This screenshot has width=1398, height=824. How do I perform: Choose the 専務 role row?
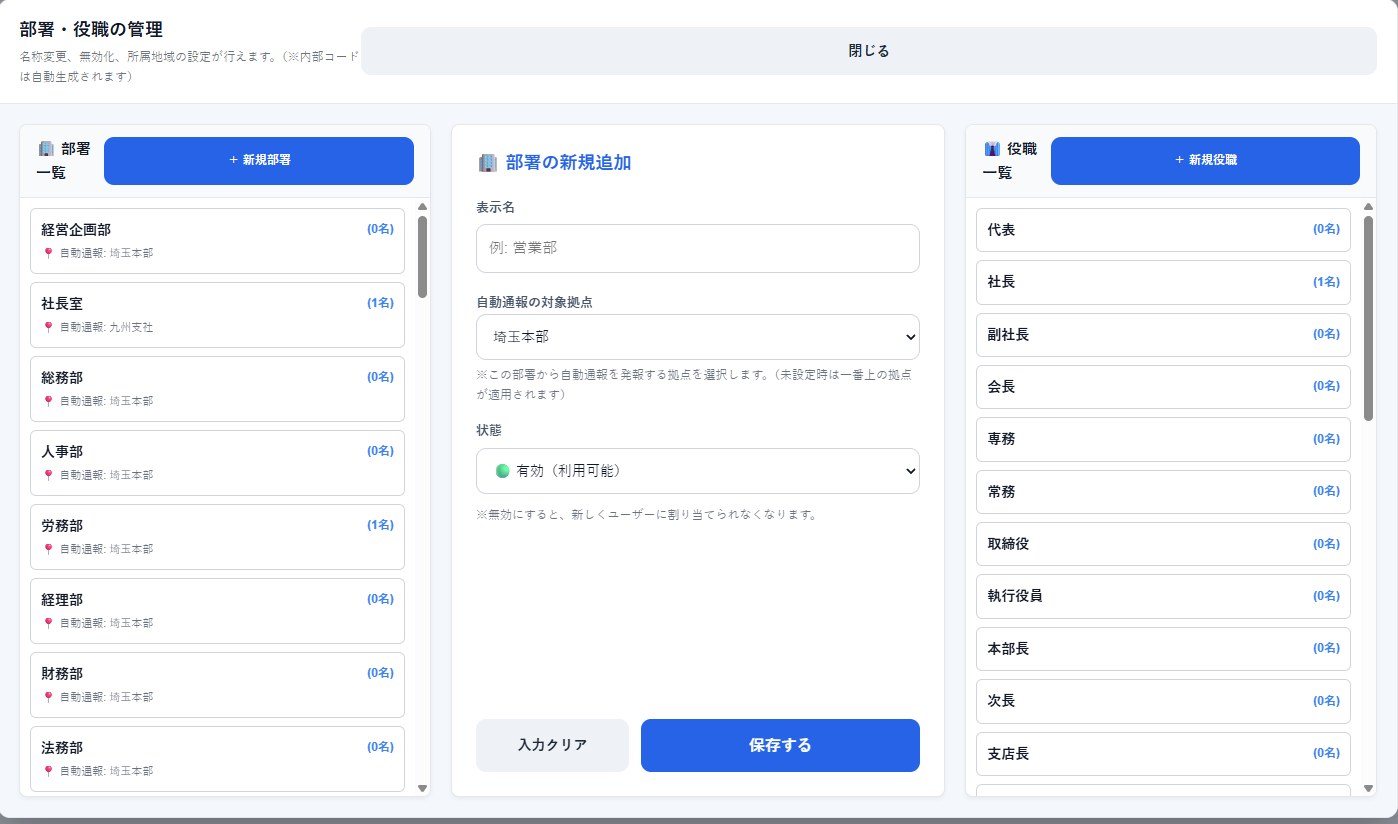pyautogui.click(x=1163, y=439)
